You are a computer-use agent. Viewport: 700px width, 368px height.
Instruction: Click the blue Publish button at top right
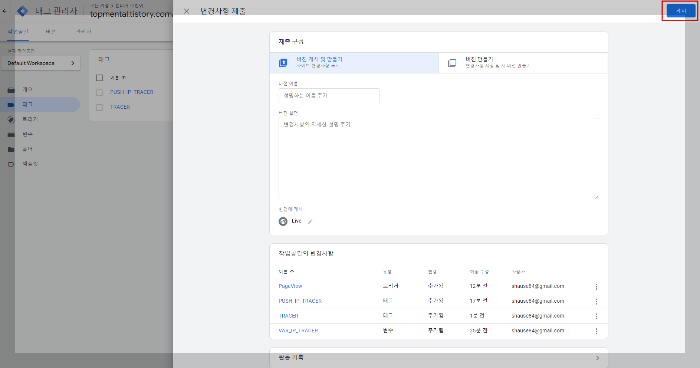pyautogui.click(x=681, y=11)
